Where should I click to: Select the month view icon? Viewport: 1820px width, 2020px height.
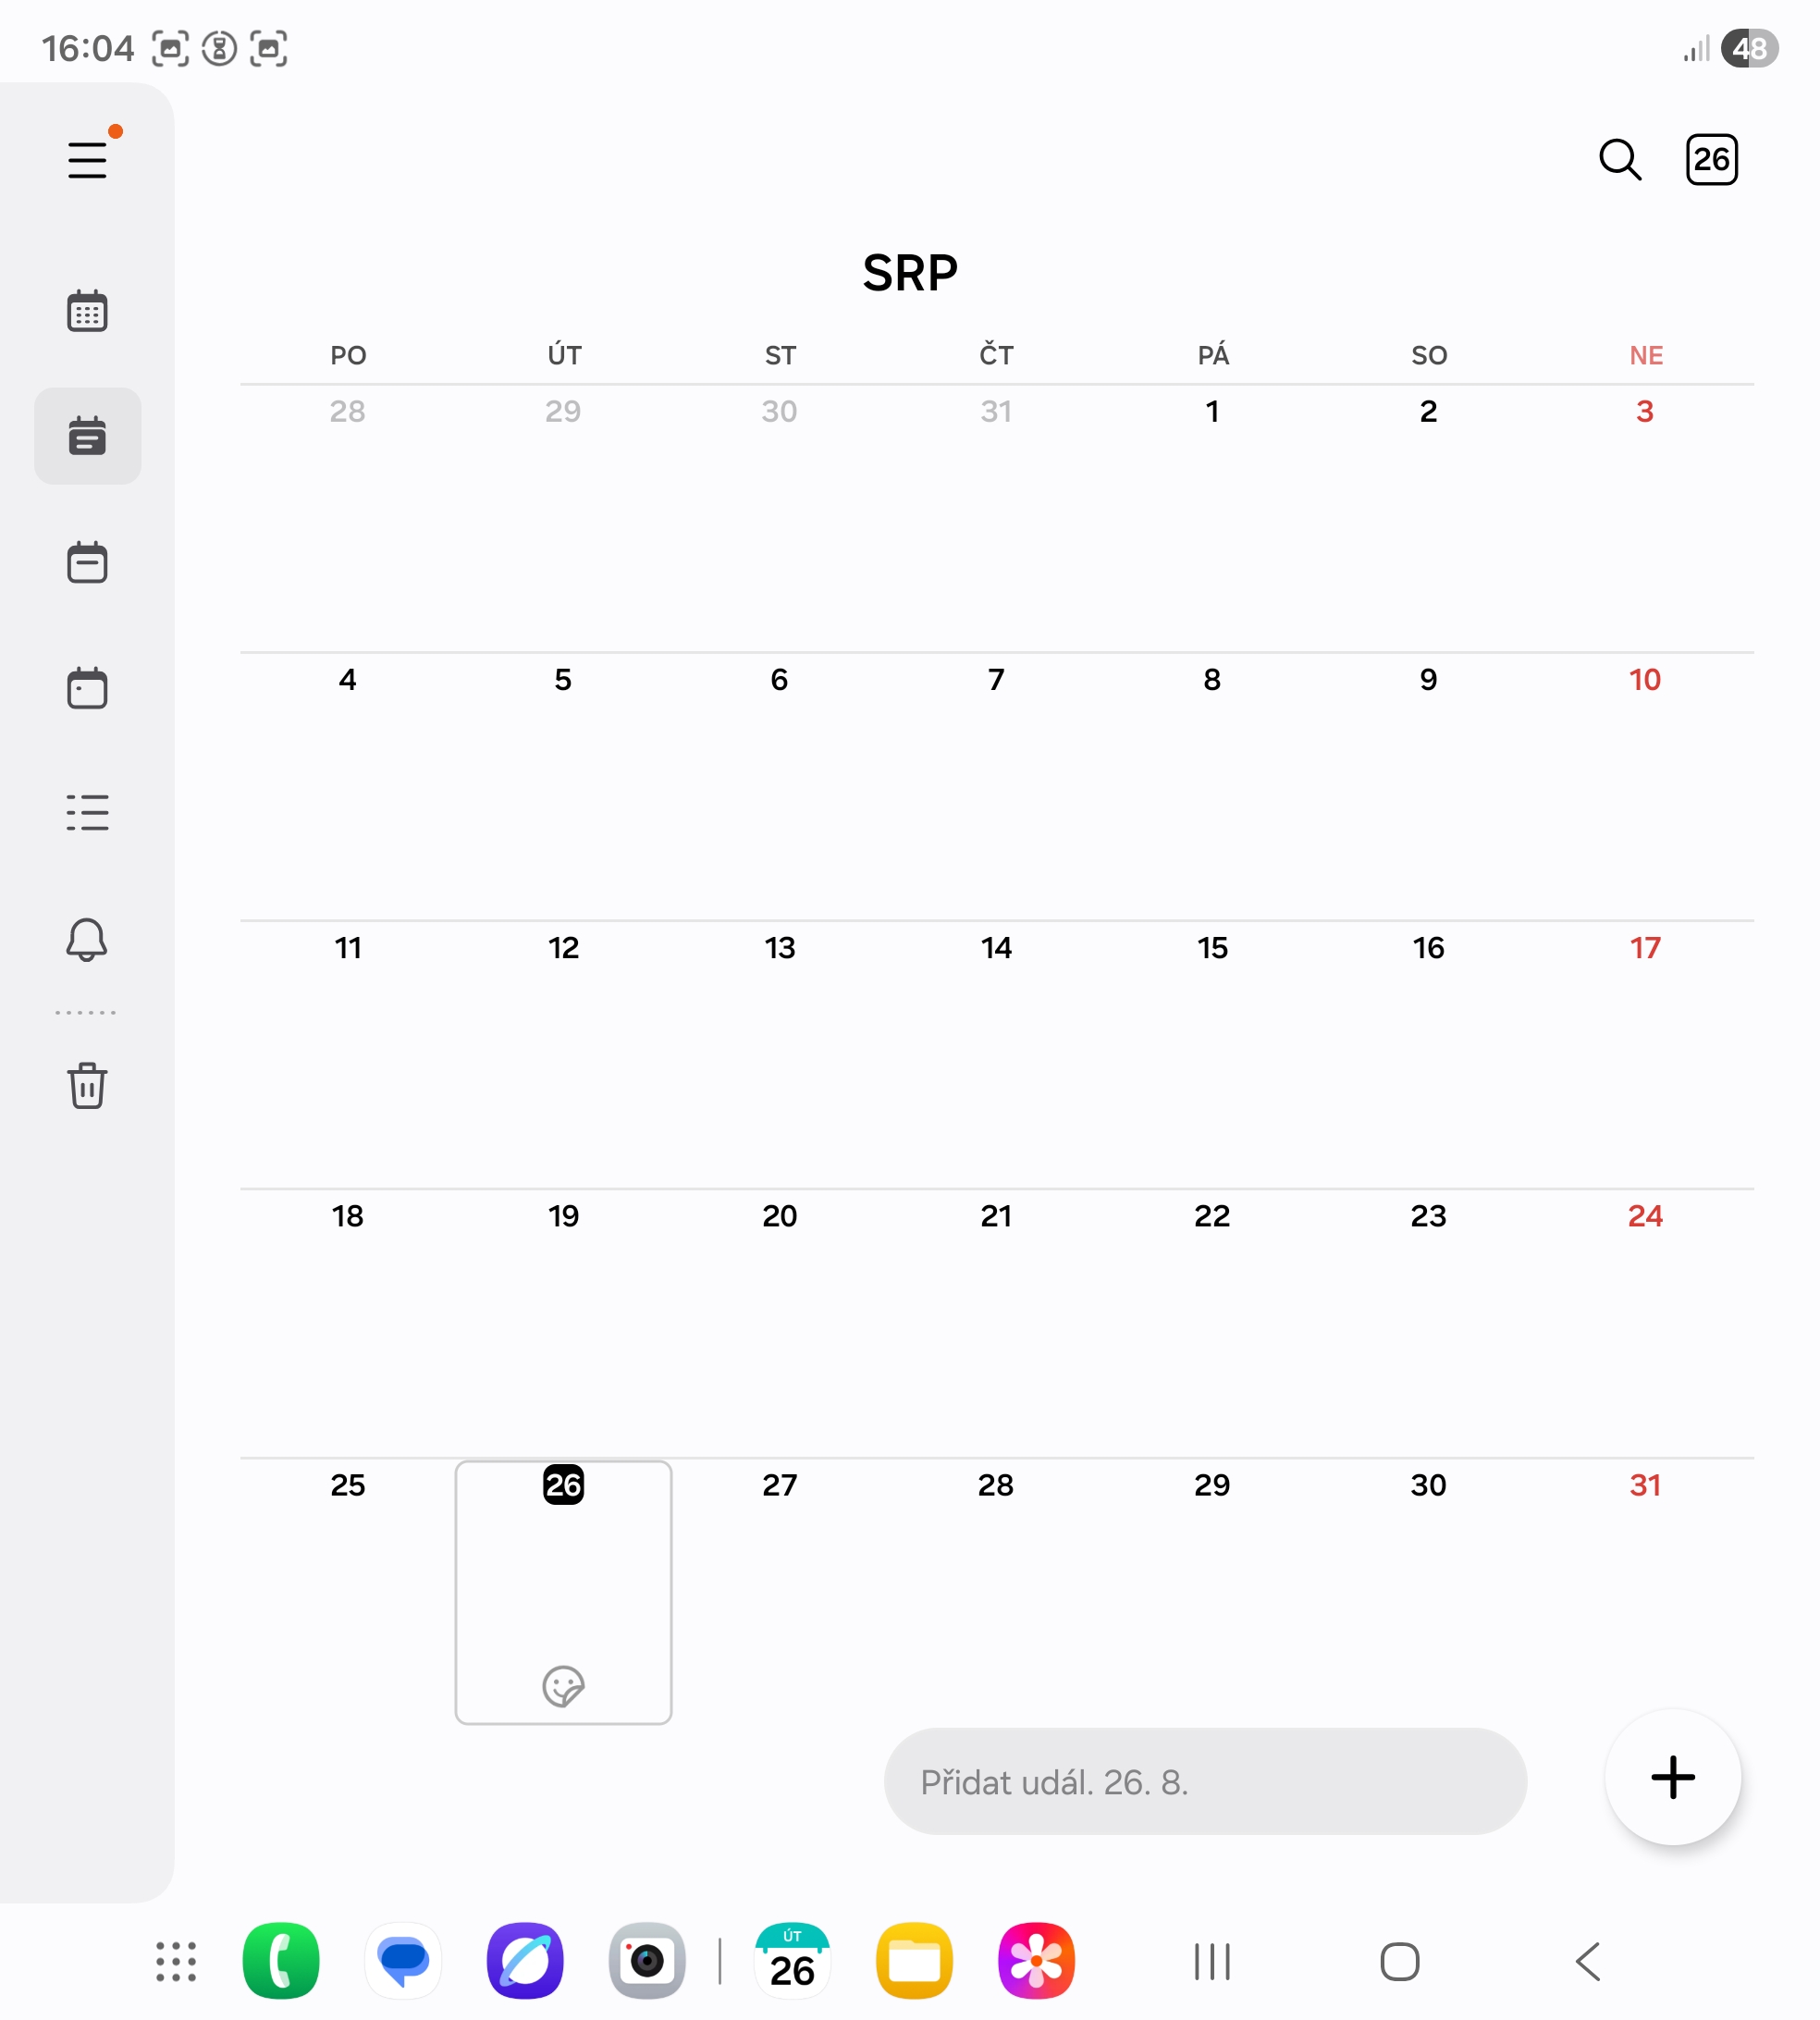click(x=88, y=436)
